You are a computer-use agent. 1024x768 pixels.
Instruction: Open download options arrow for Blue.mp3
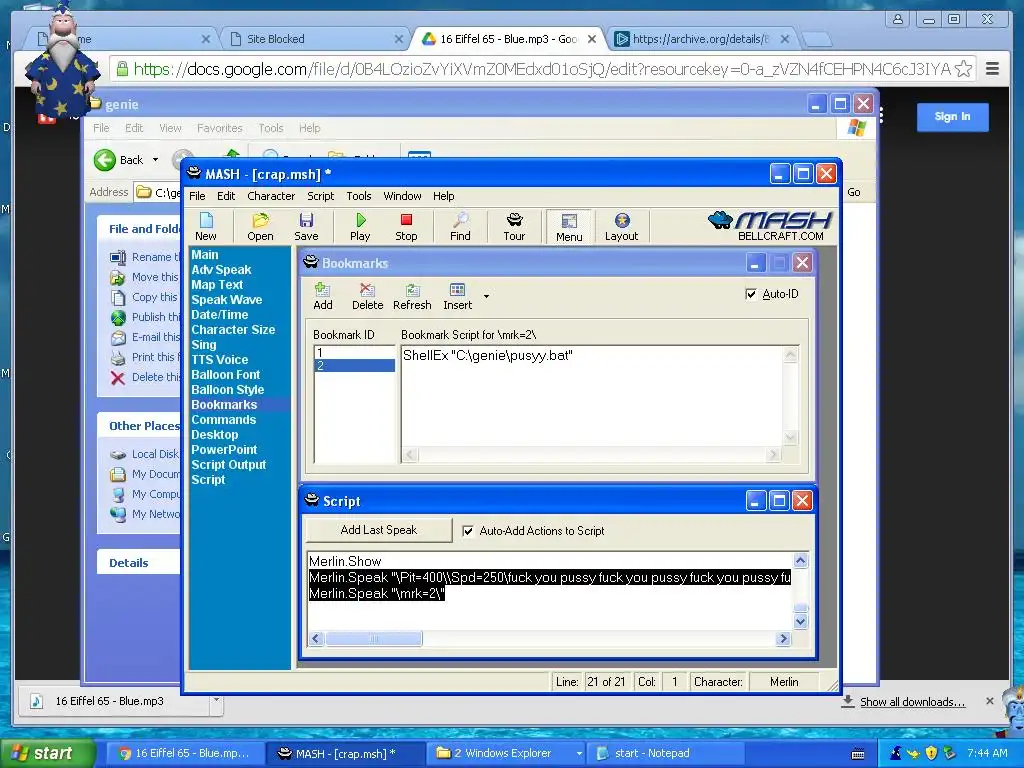point(216,701)
